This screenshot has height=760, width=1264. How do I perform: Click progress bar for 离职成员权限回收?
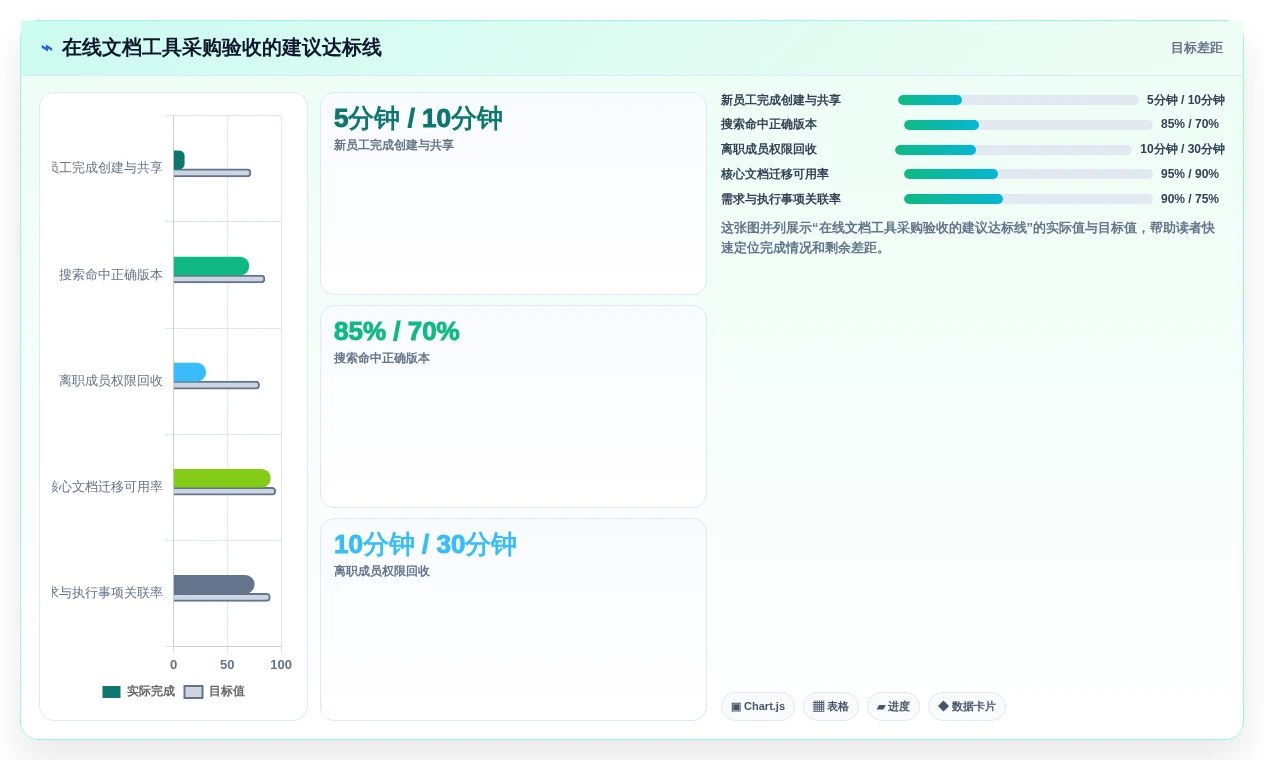pyautogui.click(x=1013, y=150)
